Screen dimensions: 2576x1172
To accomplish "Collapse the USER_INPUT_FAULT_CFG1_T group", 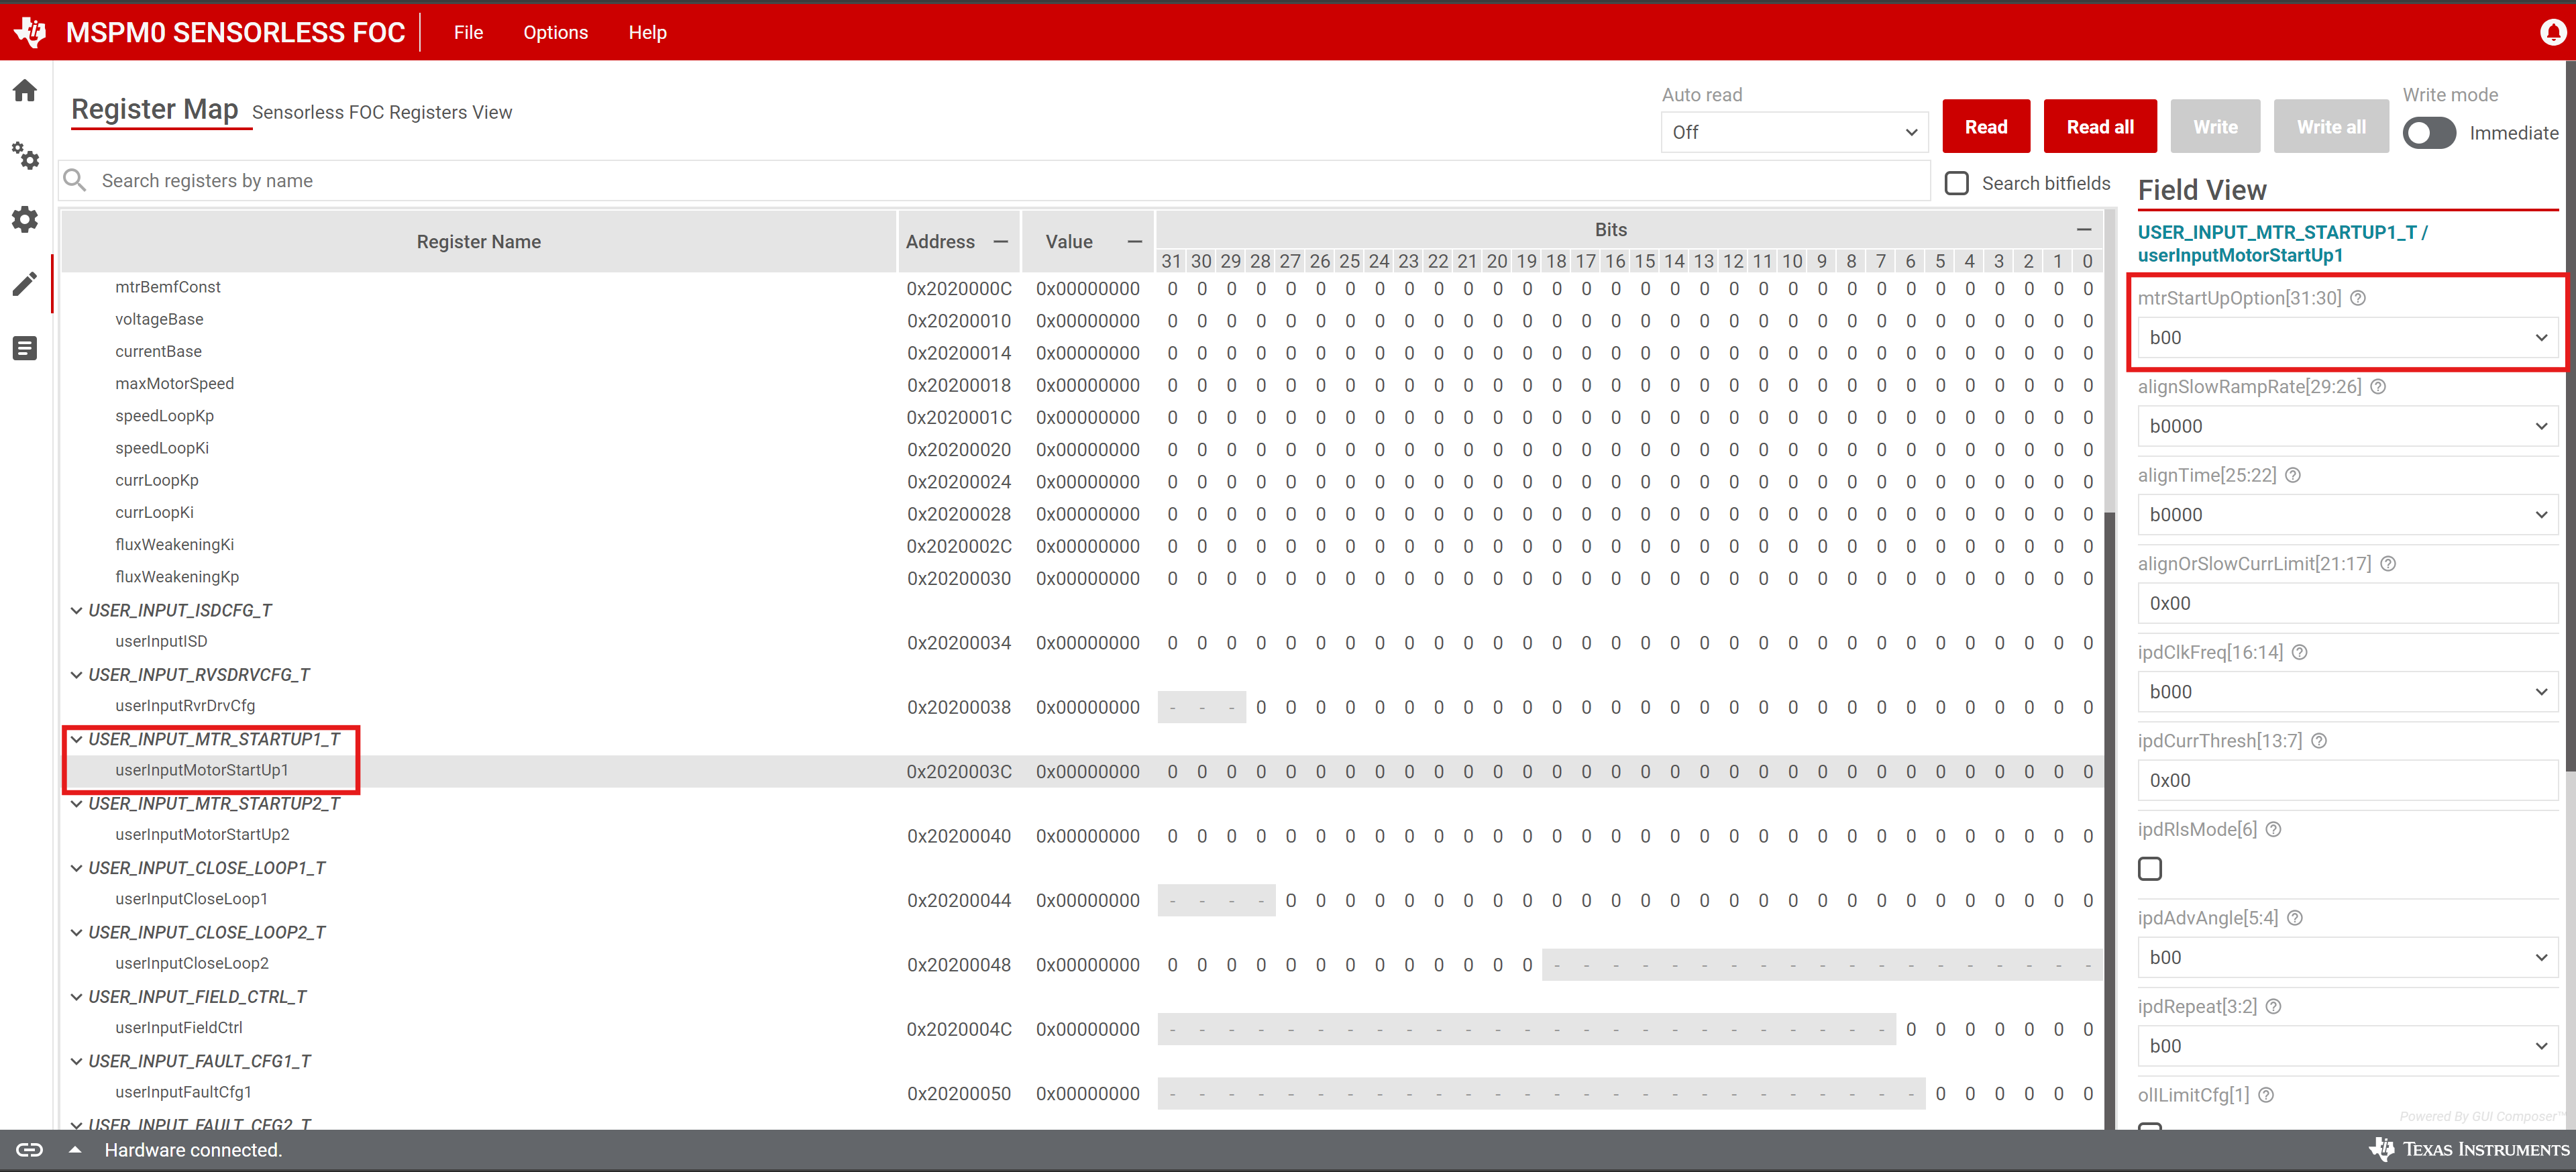I will (x=76, y=1061).
